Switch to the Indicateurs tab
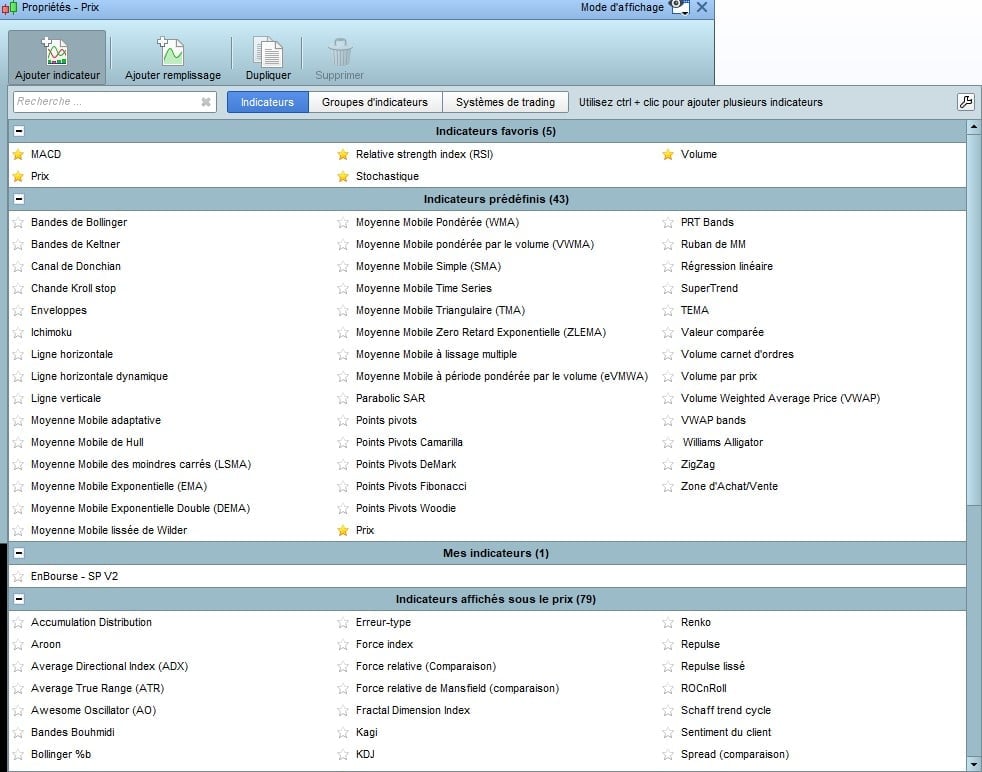The width and height of the screenshot is (982, 772). click(267, 102)
